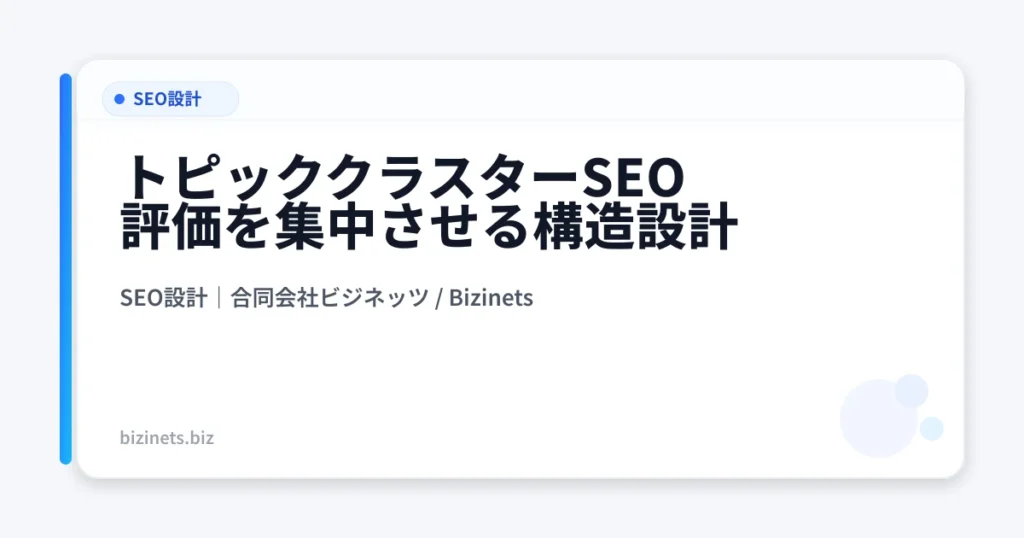Click the small light-blue circle at bottom right
The height and width of the screenshot is (538, 1024).
[931, 428]
